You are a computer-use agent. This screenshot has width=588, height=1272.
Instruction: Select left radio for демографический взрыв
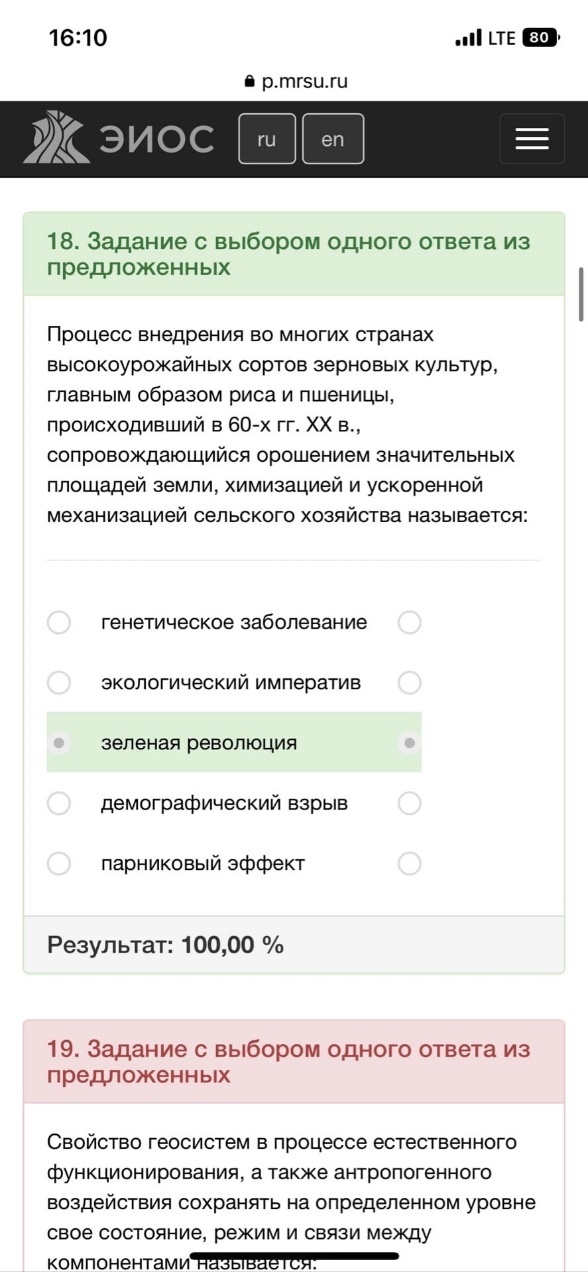point(59,803)
